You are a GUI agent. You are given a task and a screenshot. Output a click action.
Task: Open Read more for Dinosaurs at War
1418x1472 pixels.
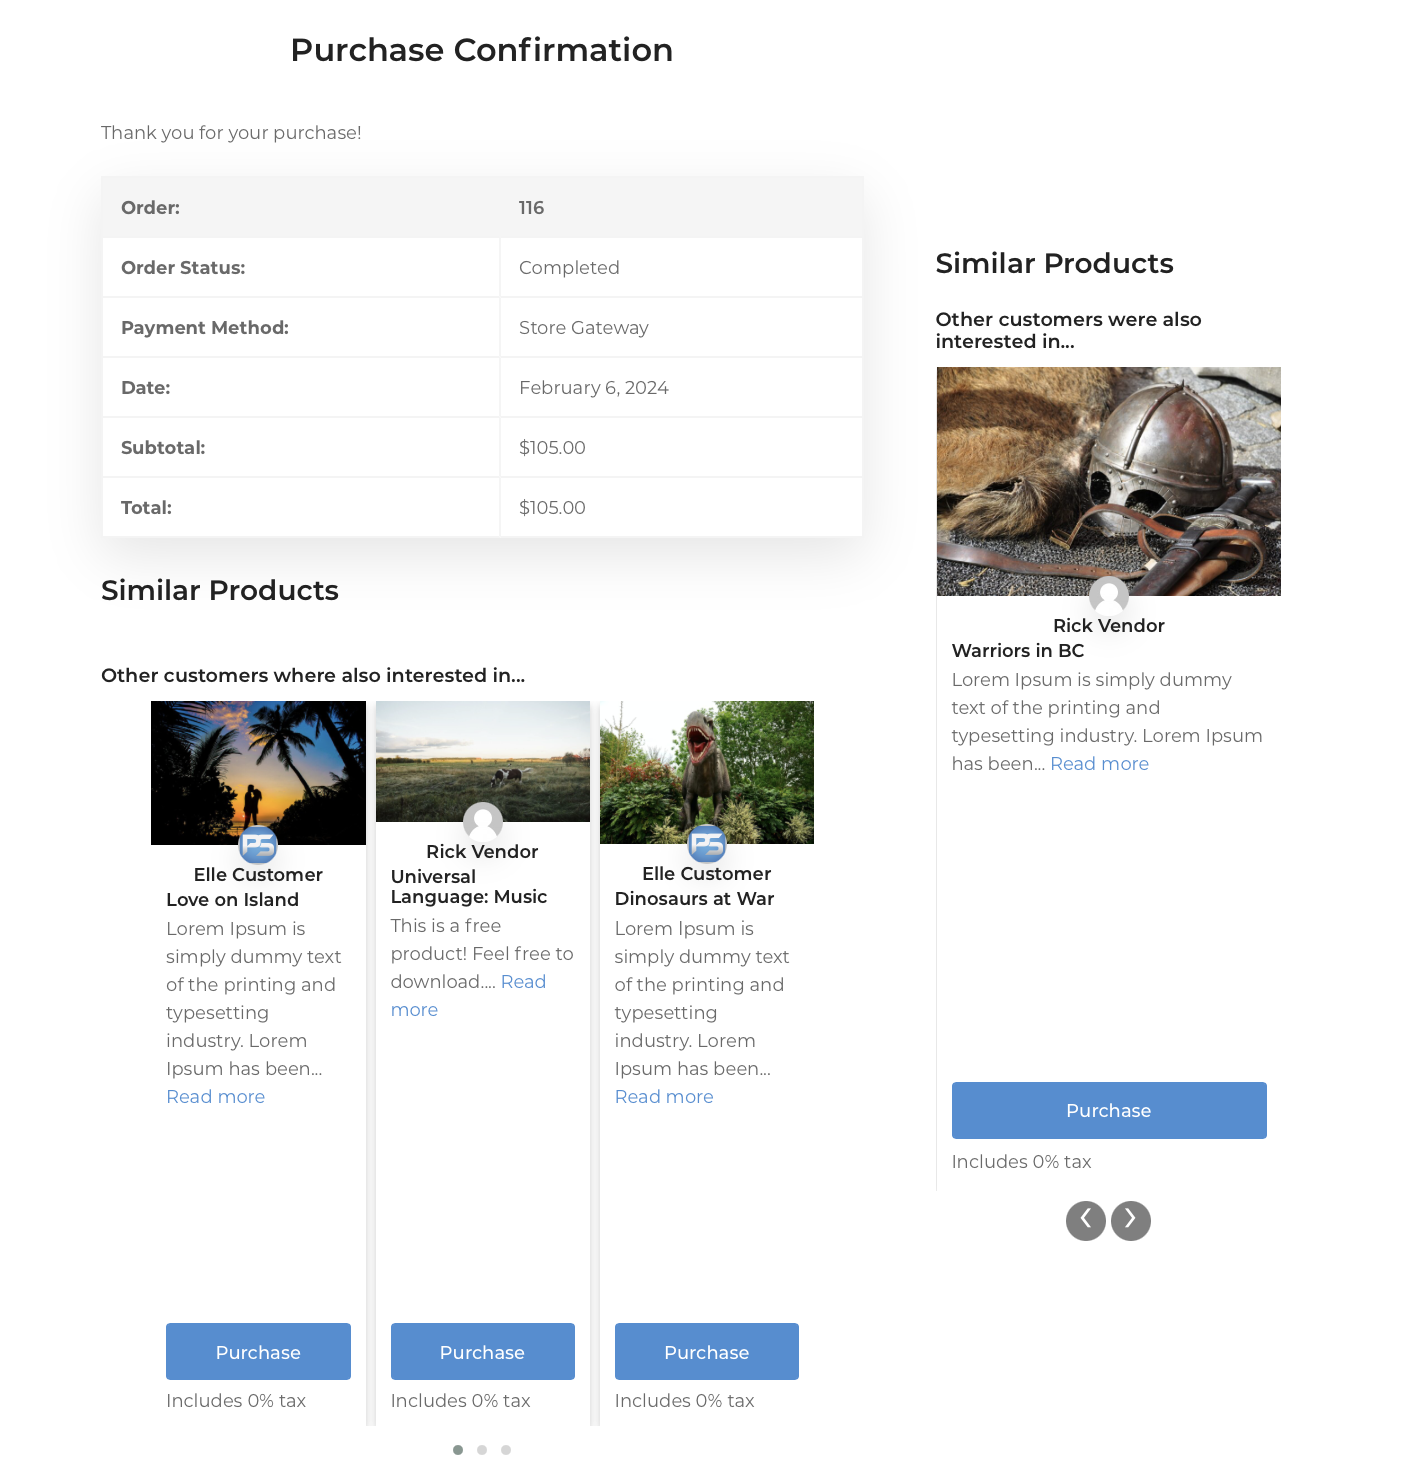click(664, 1097)
